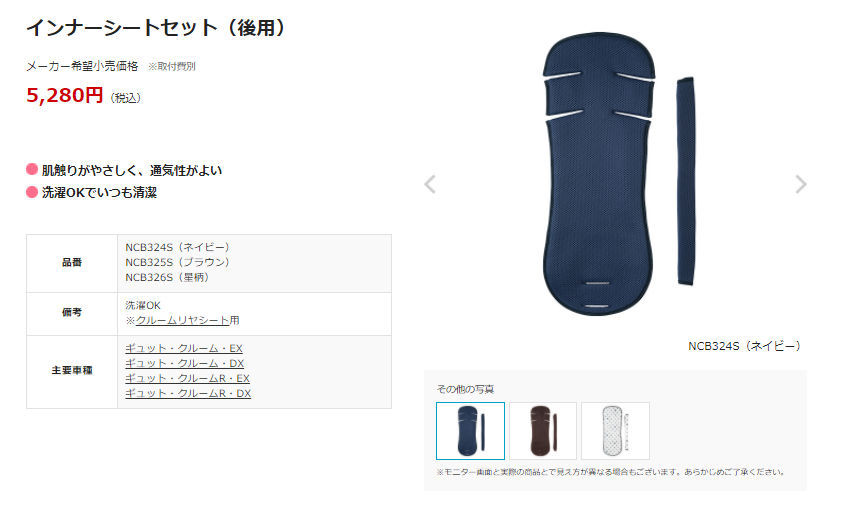This screenshot has width=856, height=518.
Task: Open the ギュット・クルームR・DX link
Action: coord(188,393)
